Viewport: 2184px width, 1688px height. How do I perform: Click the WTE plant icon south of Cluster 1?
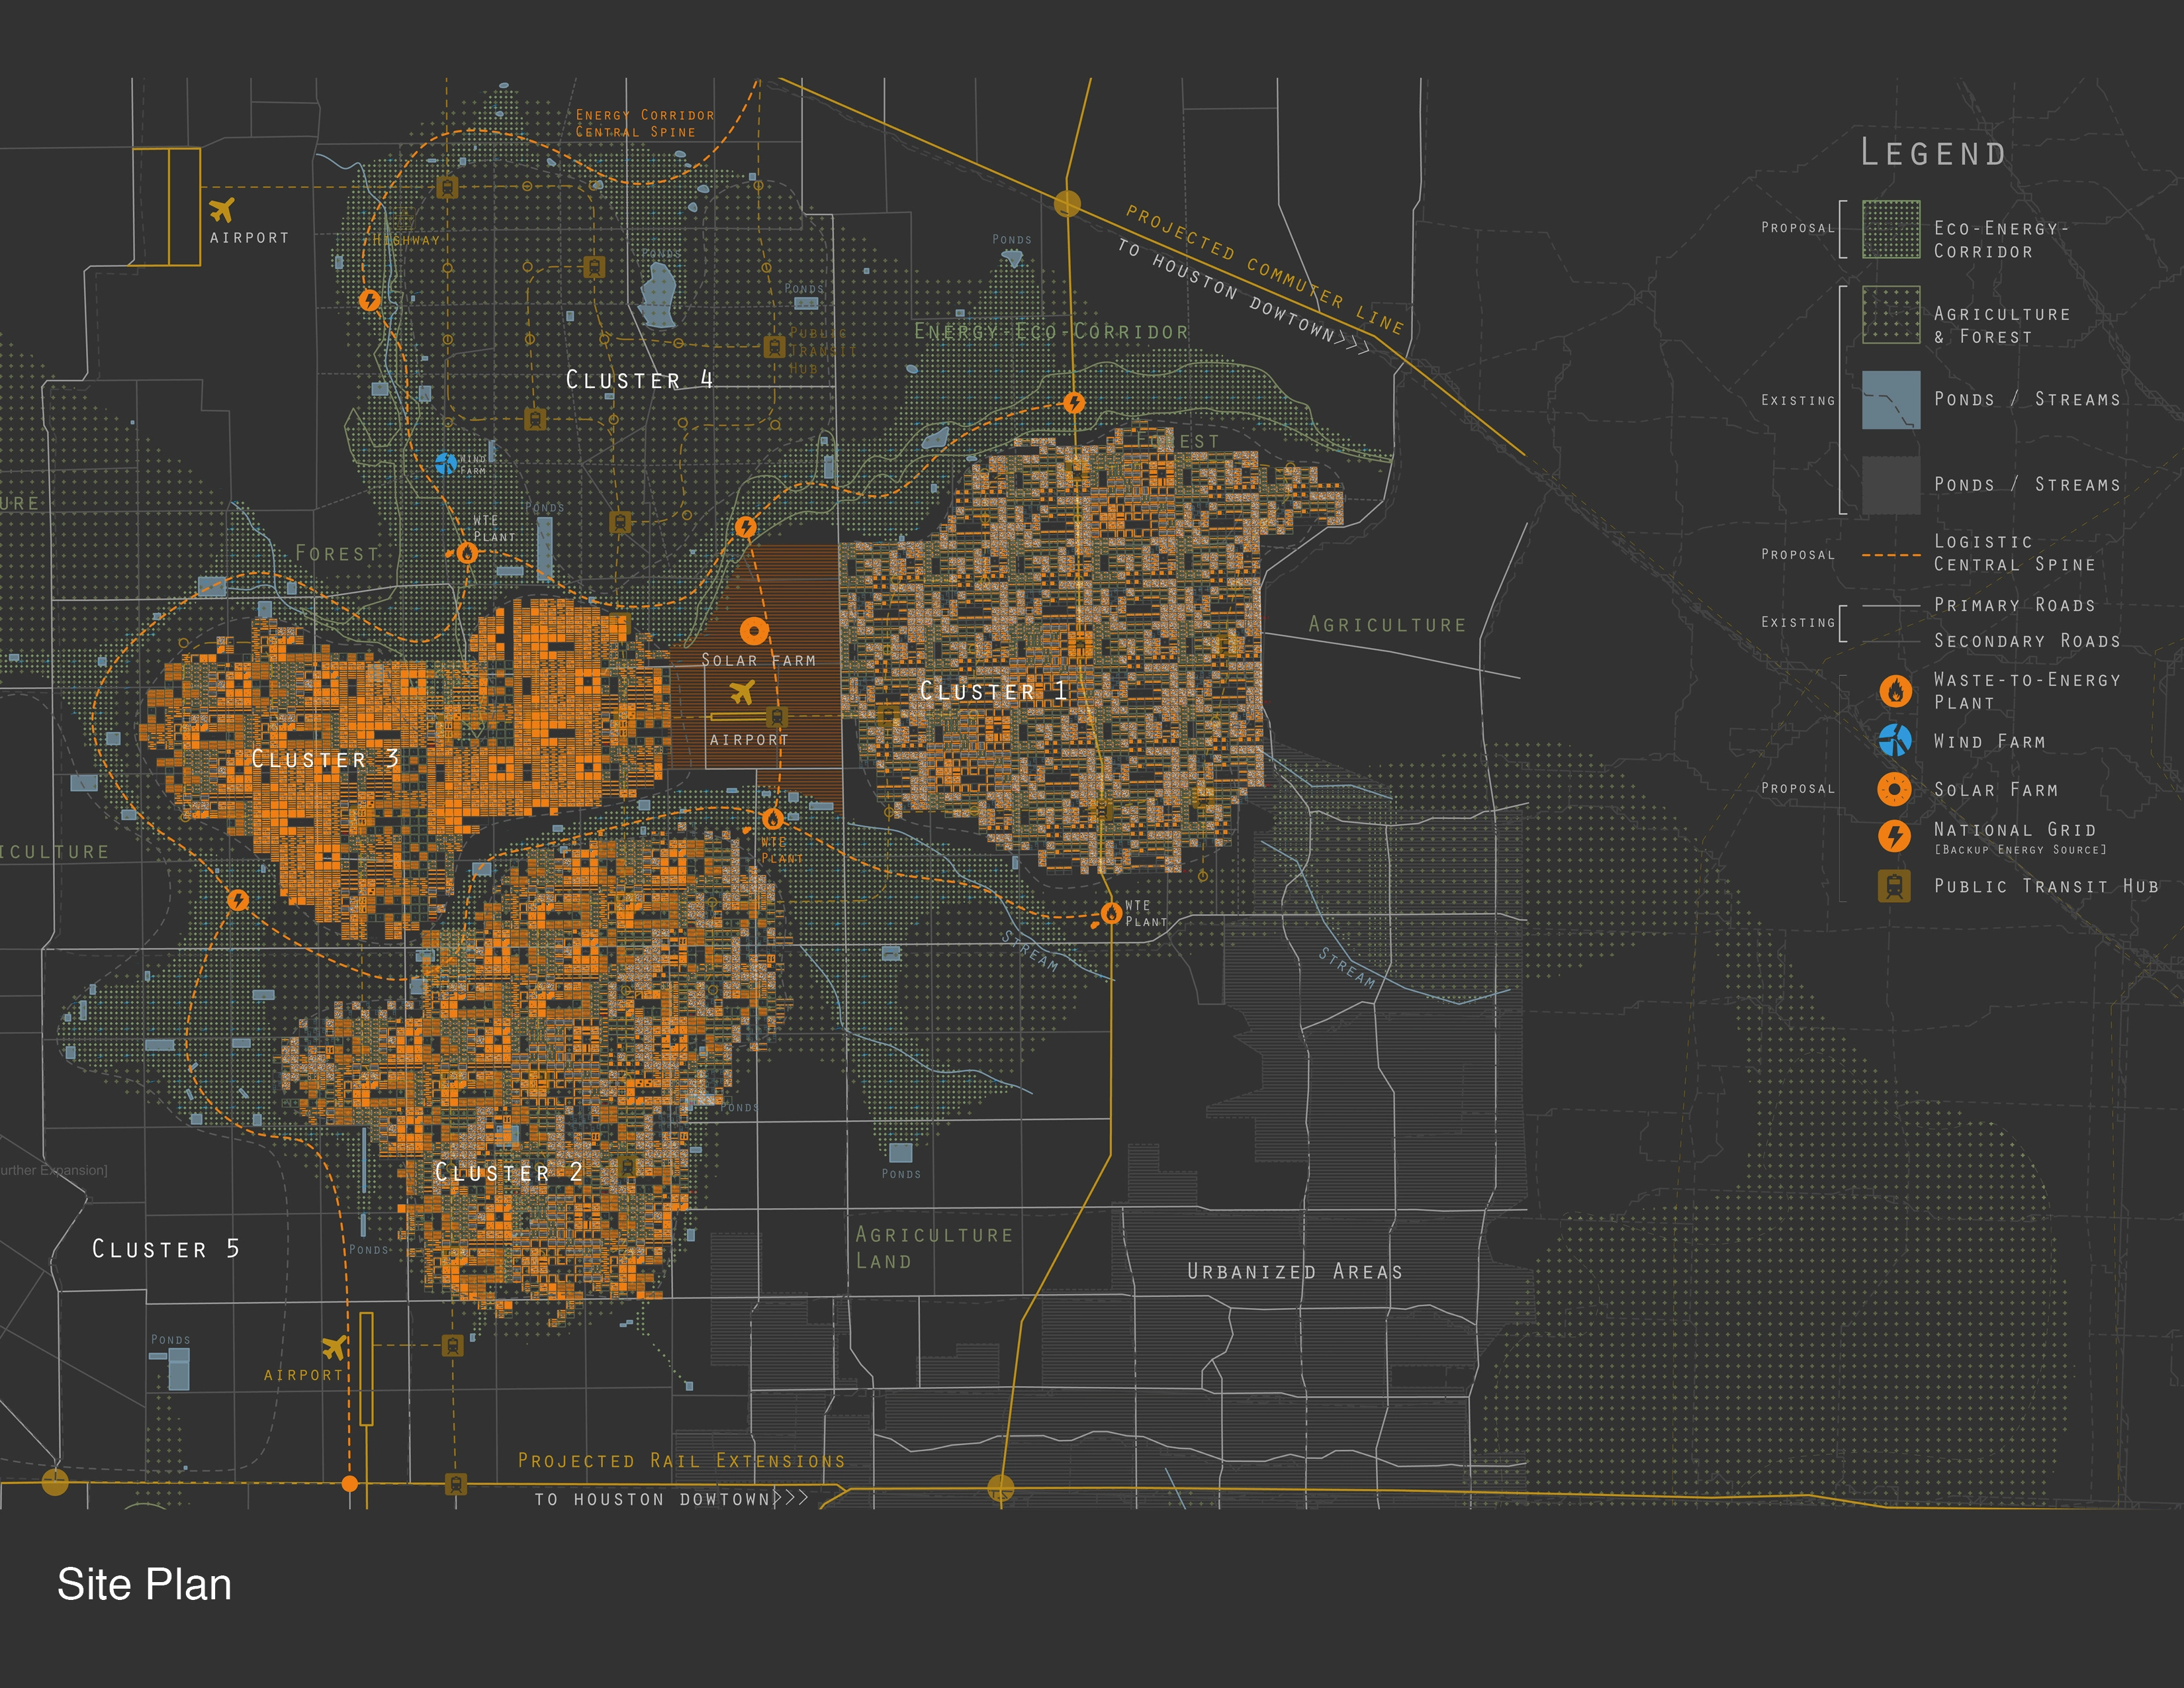(1111, 913)
